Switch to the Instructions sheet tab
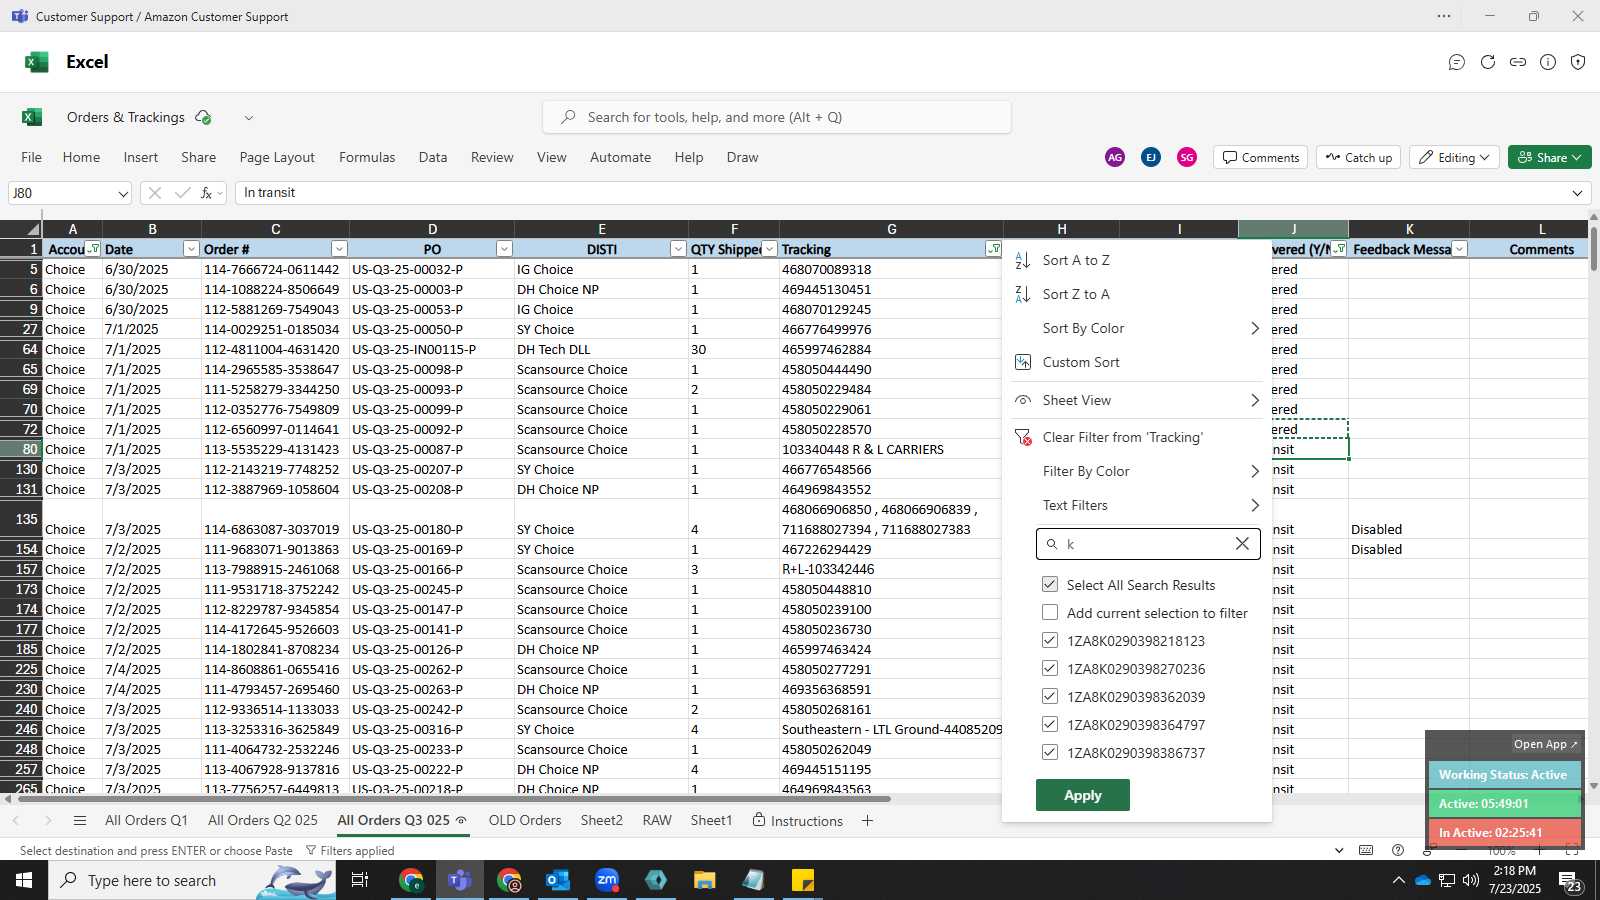Image resolution: width=1600 pixels, height=900 pixels. click(797, 821)
